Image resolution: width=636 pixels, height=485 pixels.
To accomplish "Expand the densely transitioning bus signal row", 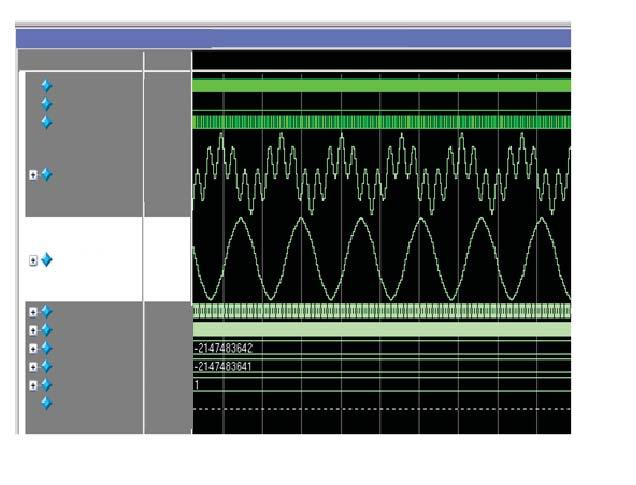I will click(33, 312).
